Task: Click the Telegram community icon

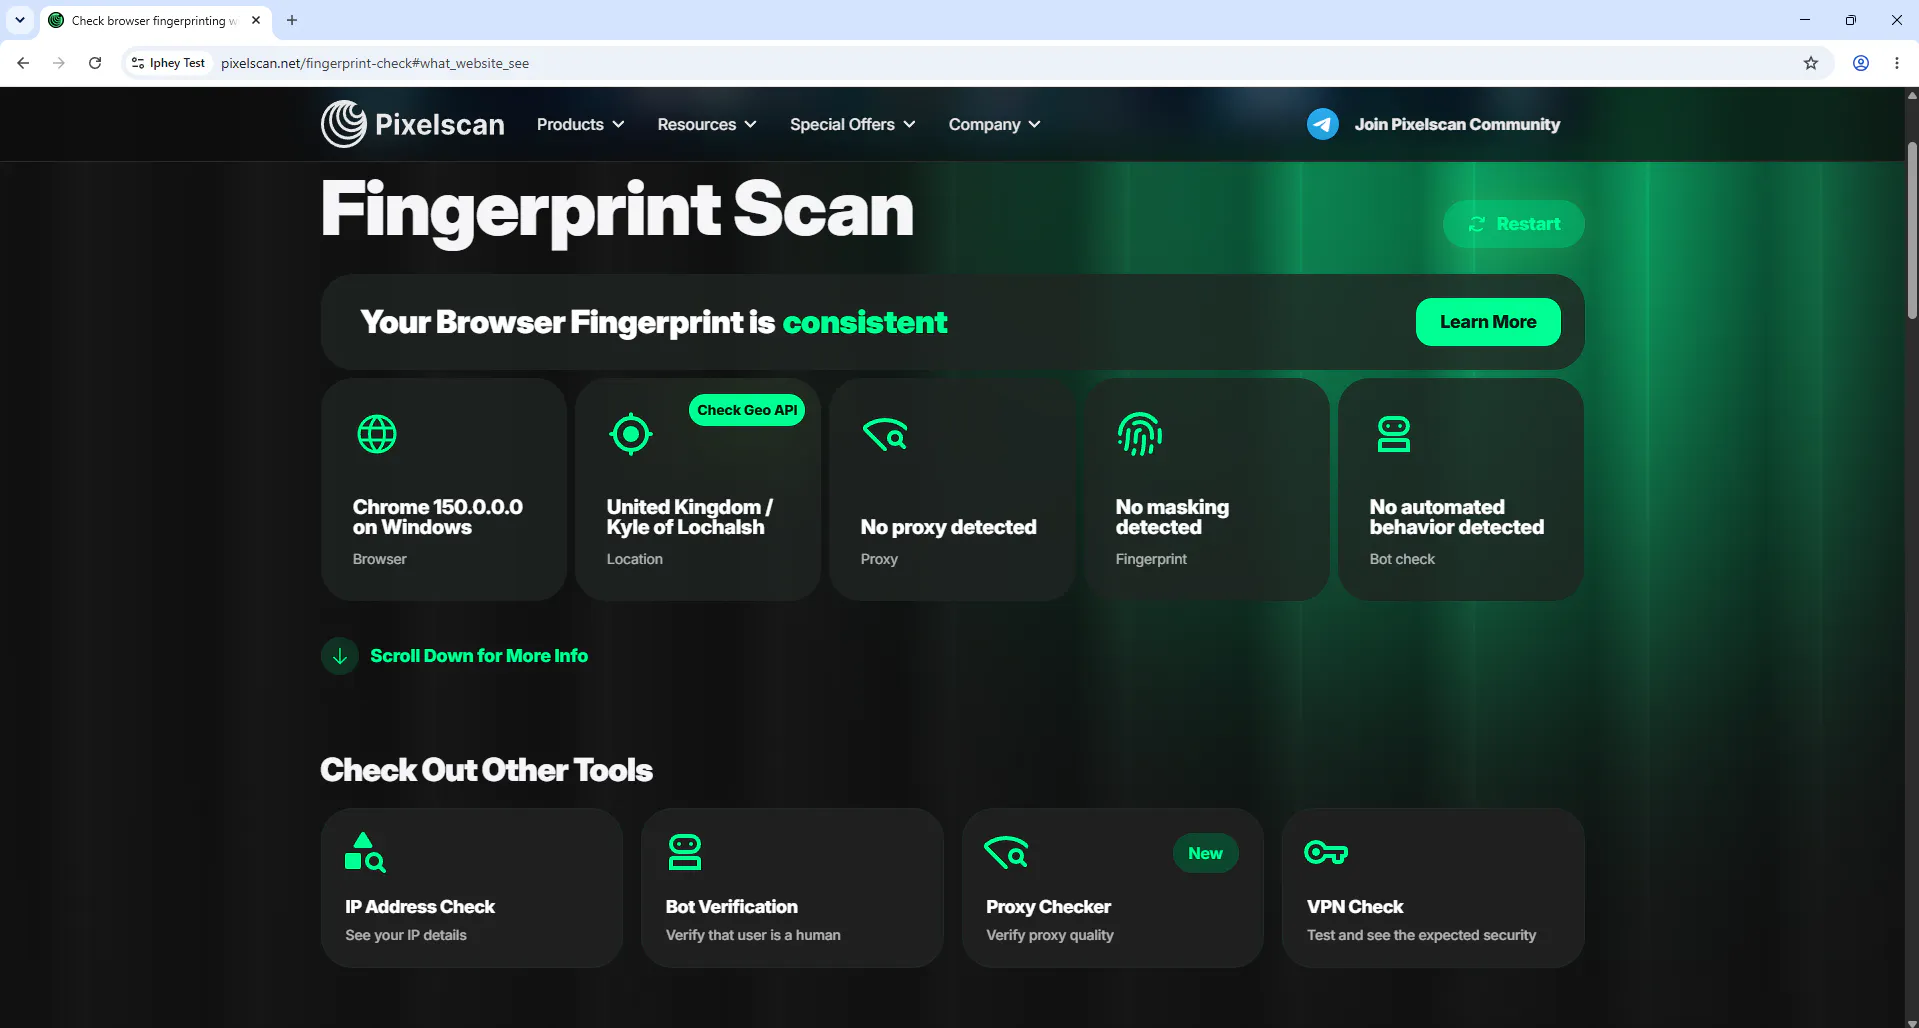Action: (x=1323, y=124)
